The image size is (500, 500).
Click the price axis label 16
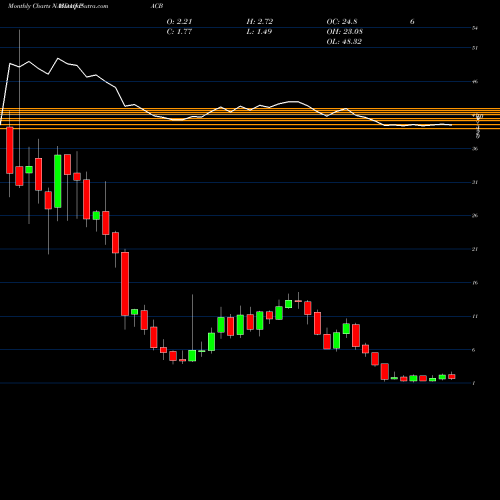(475, 283)
